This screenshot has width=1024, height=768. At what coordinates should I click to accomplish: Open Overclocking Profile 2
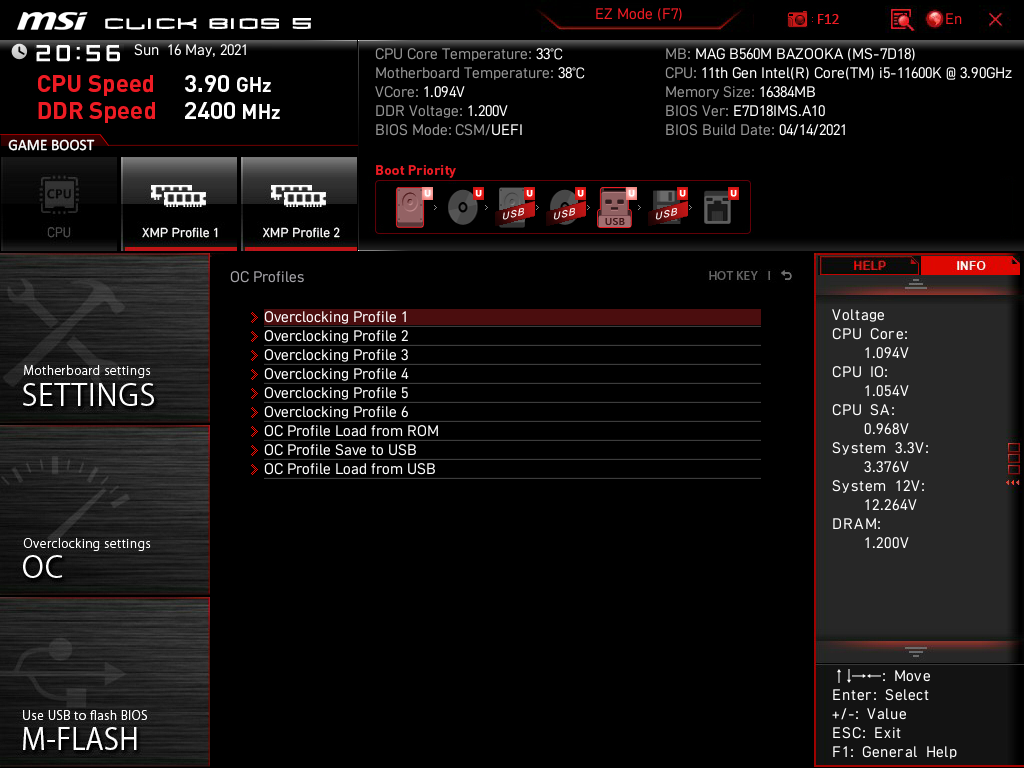click(x=512, y=336)
